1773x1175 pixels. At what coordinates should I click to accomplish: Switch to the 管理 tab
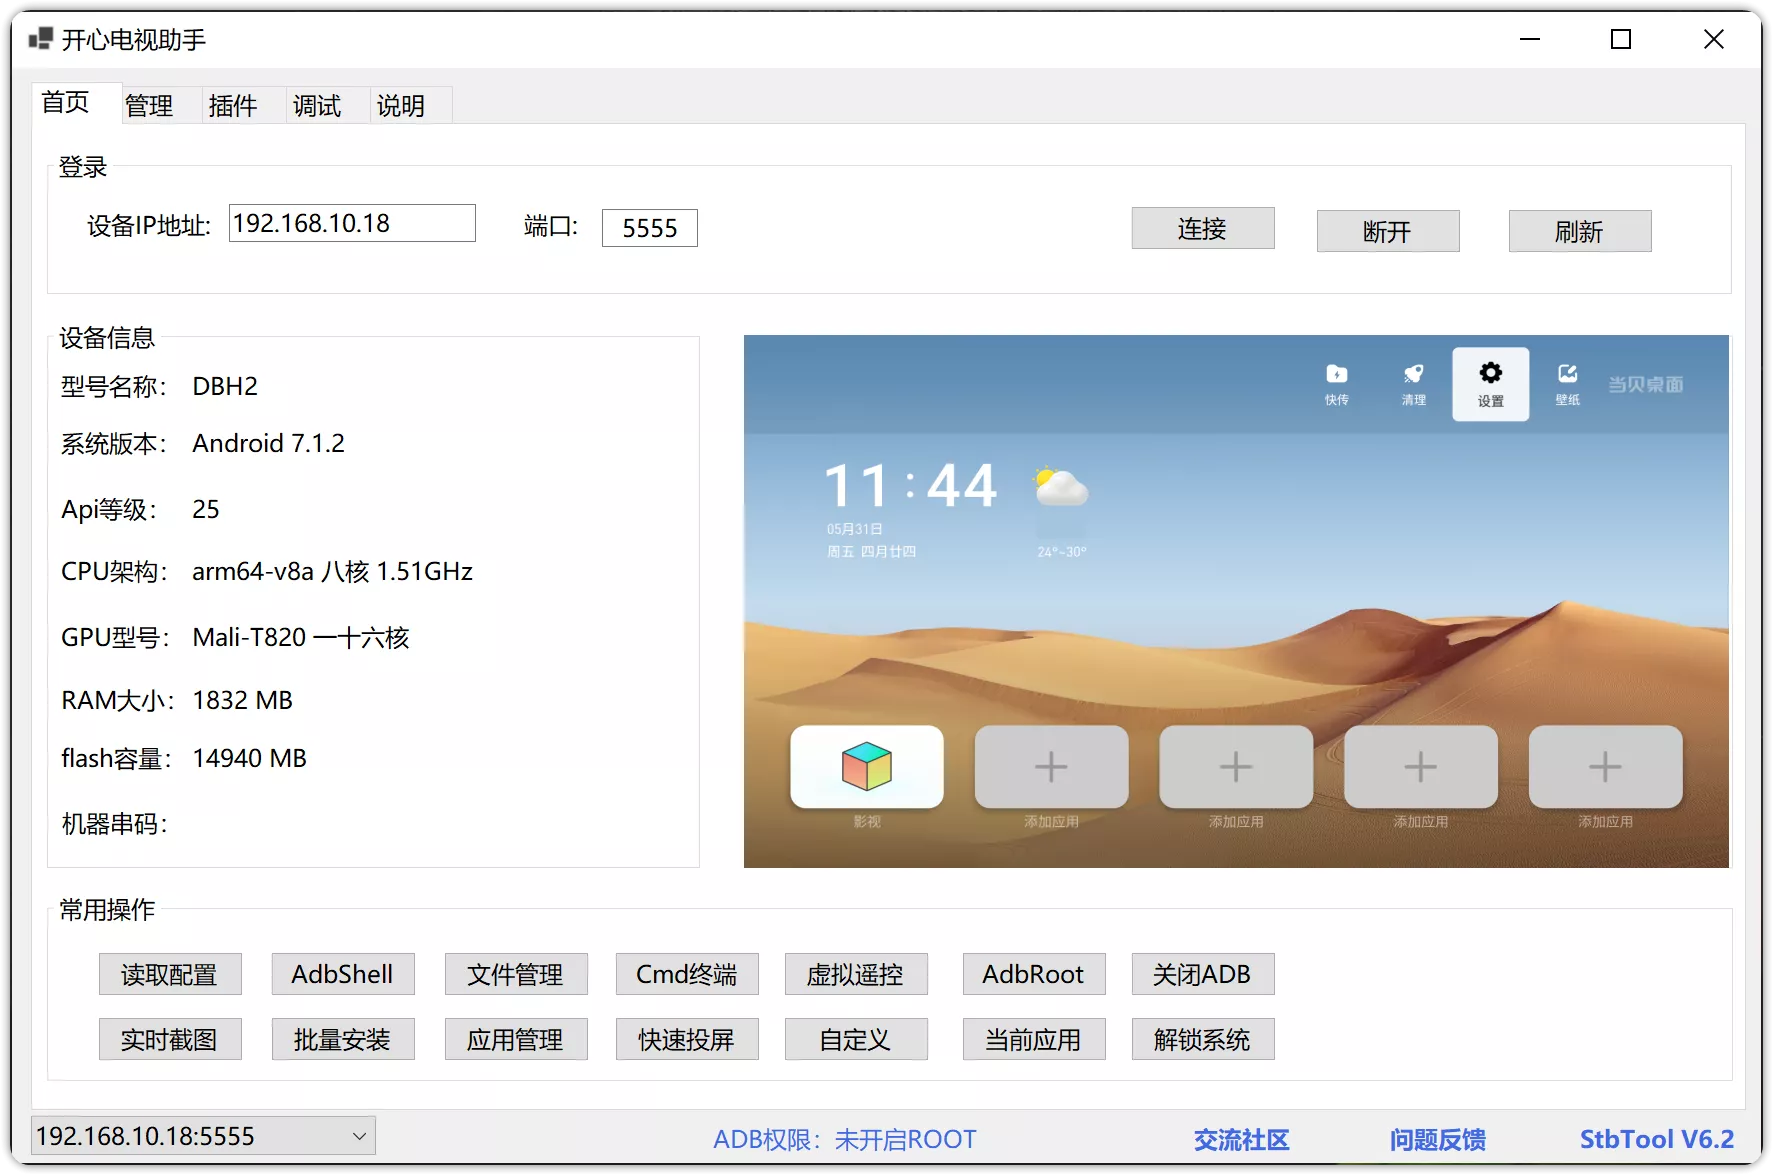[148, 104]
